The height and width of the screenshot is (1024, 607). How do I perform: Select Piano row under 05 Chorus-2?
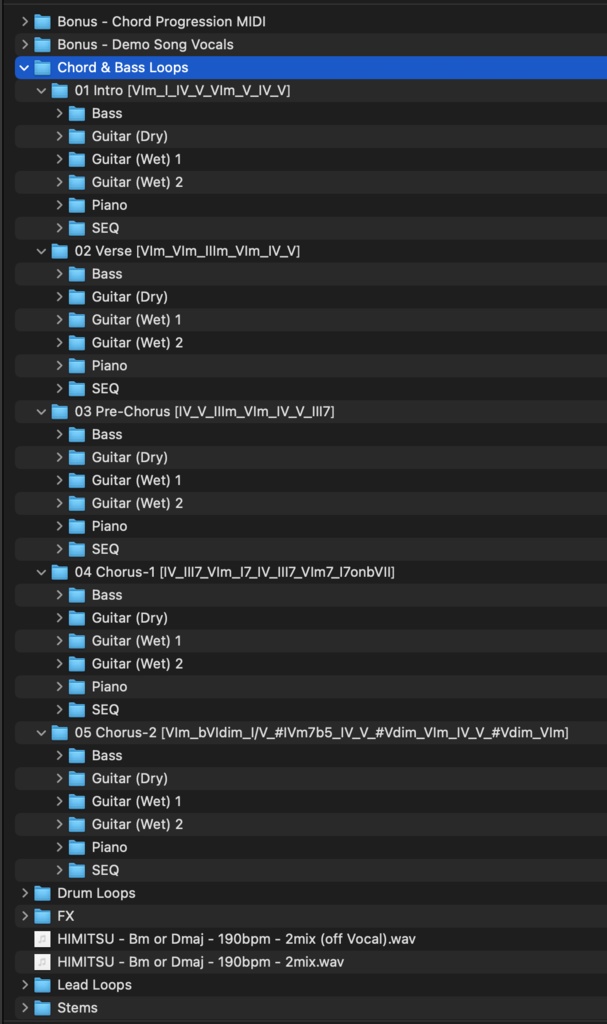click(x=311, y=847)
